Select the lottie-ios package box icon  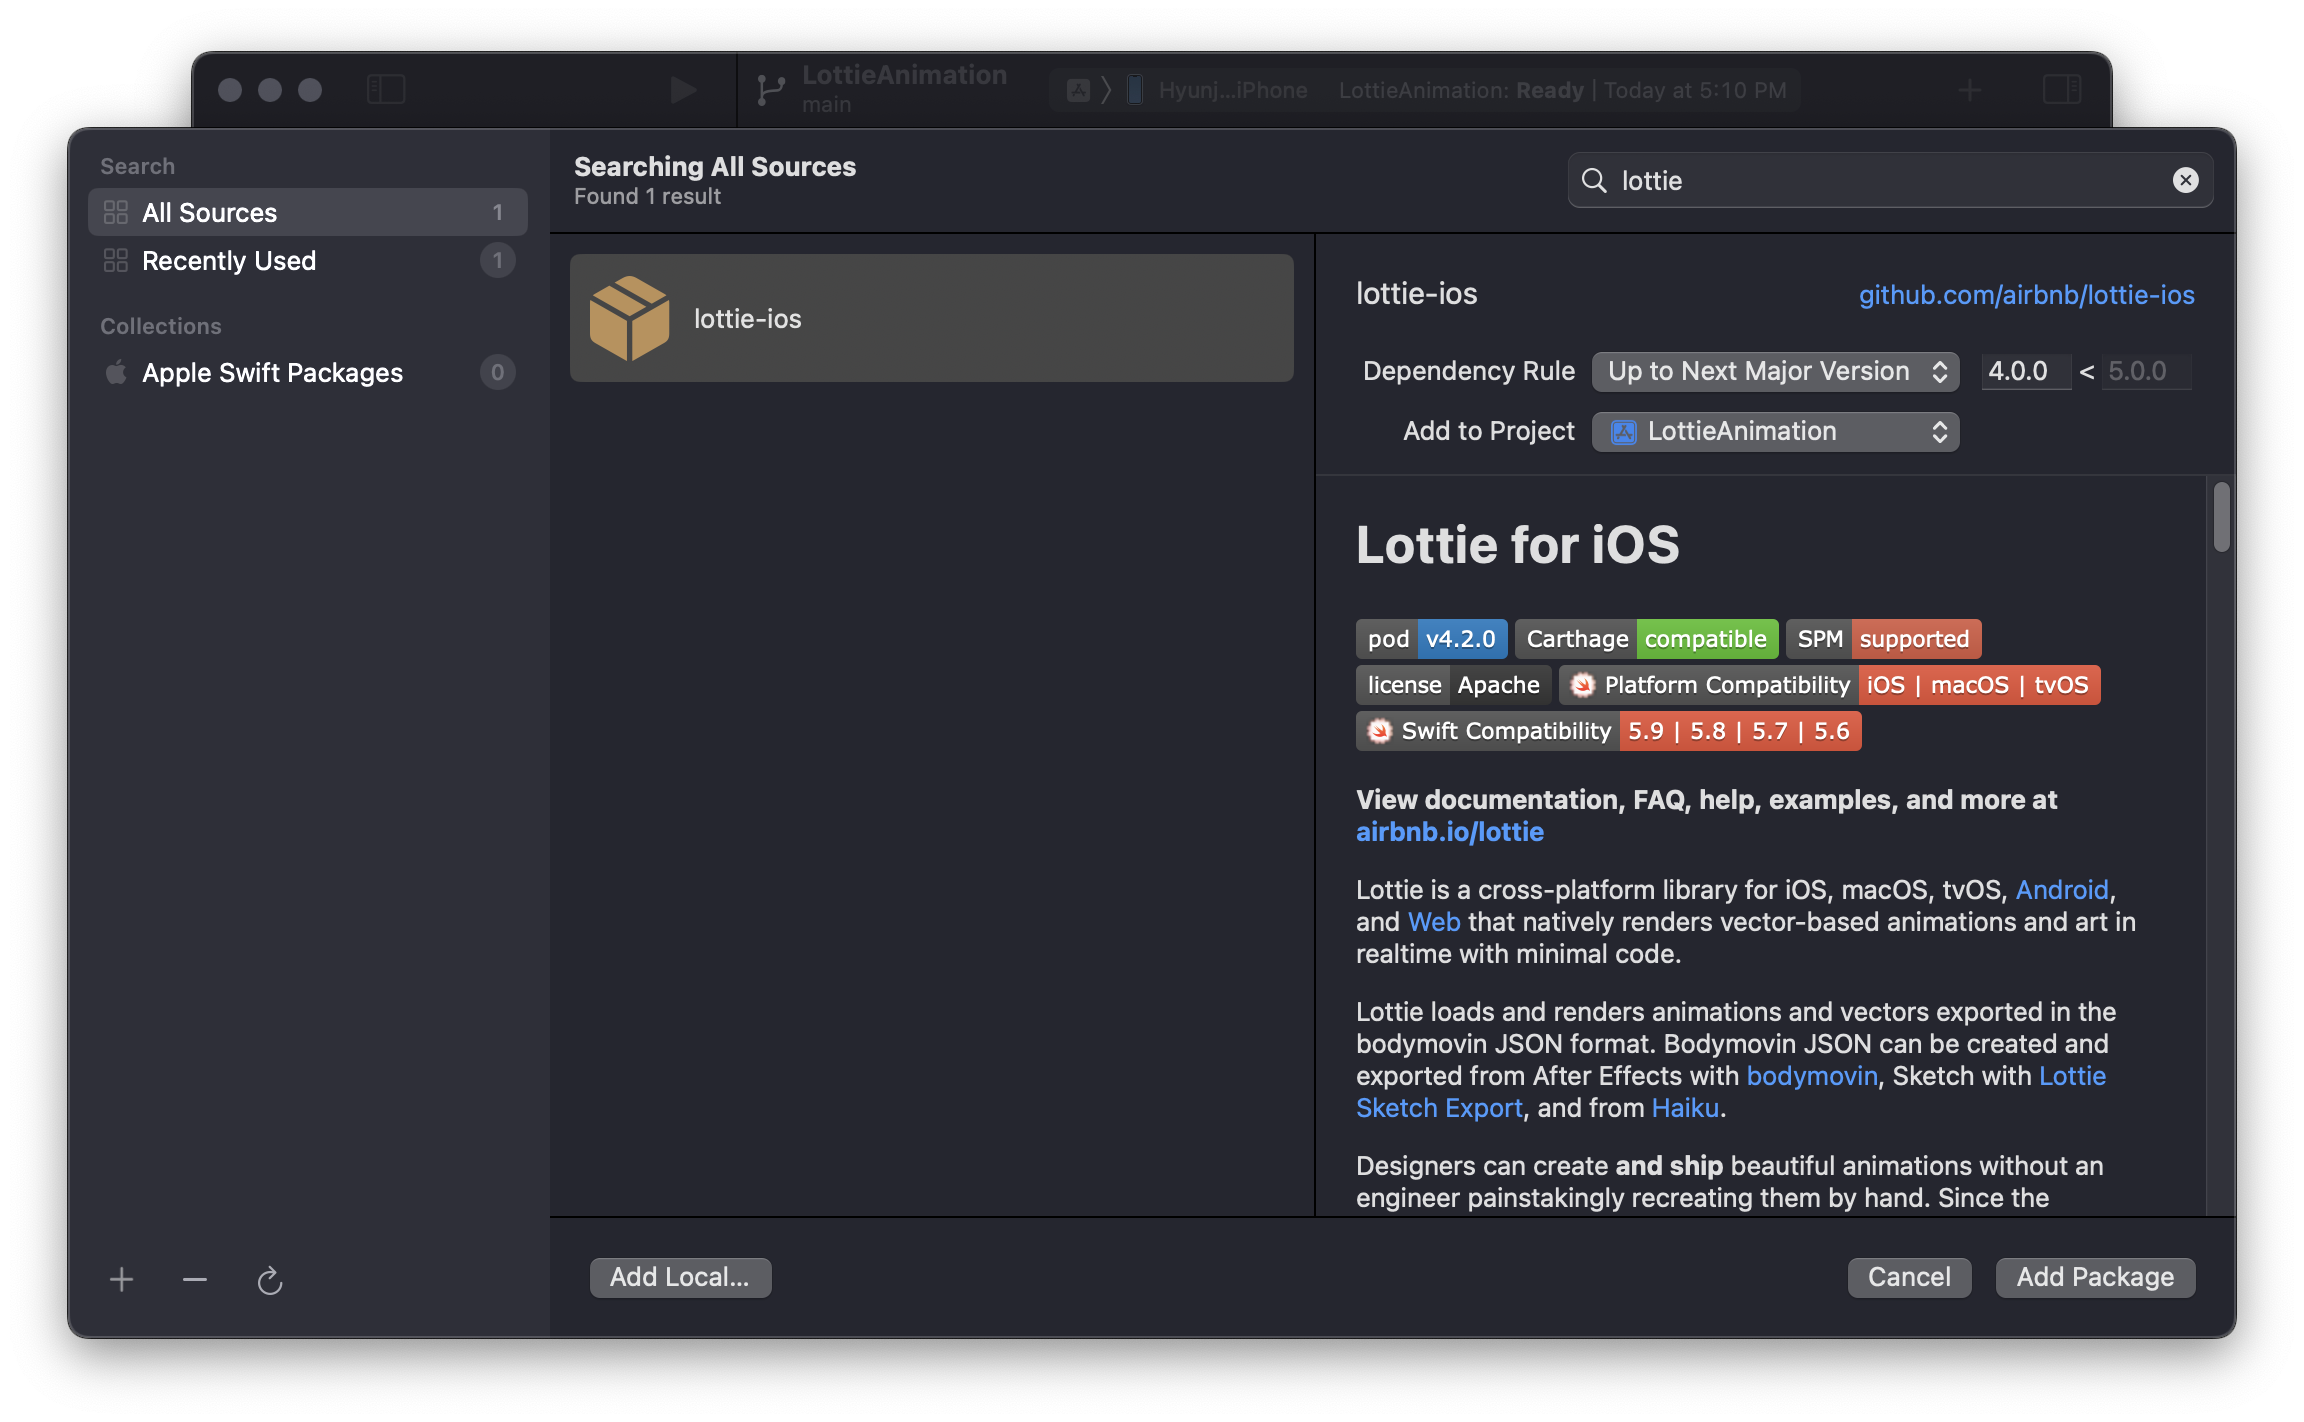(x=629, y=318)
